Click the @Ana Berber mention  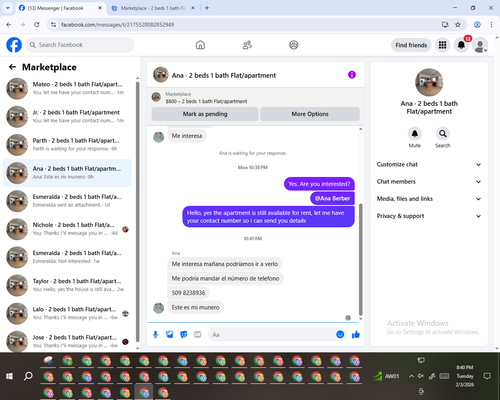click(332, 198)
